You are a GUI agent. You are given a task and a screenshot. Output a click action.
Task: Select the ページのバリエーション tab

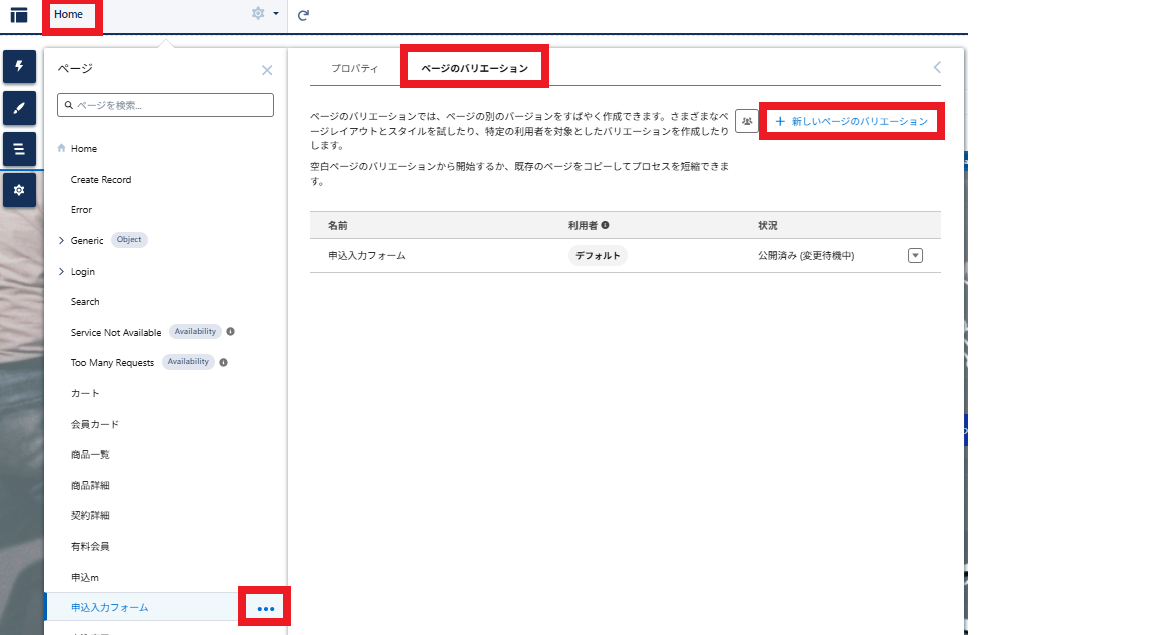pyautogui.click(x=474, y=68)
